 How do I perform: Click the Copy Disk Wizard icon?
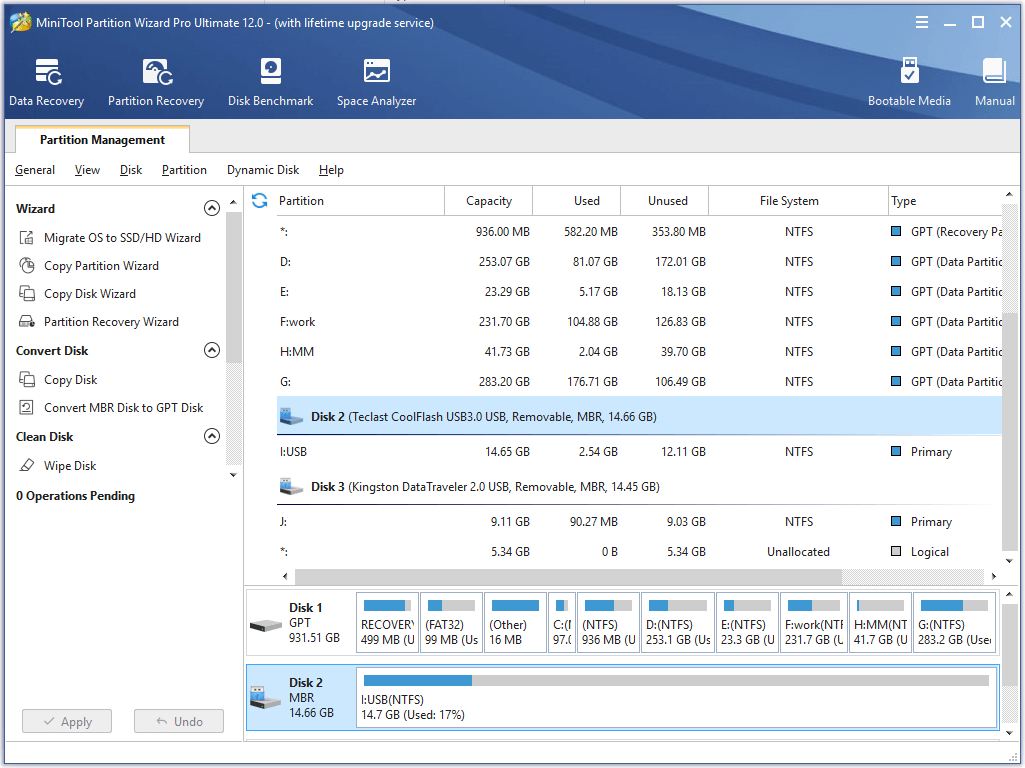27,293
